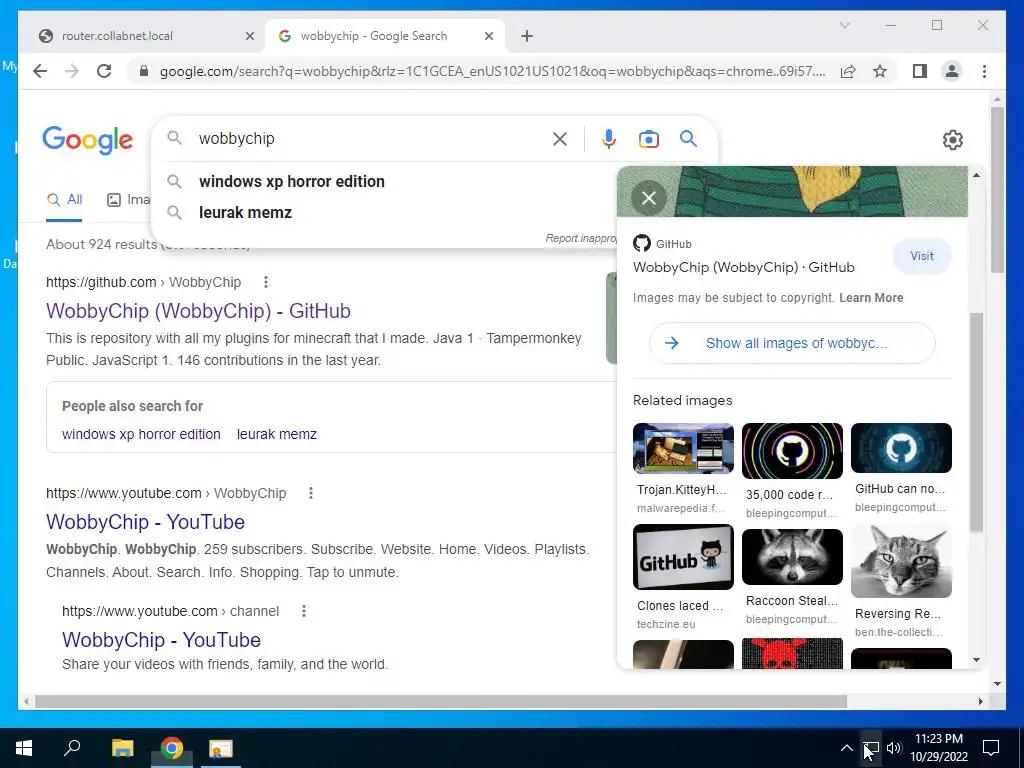Share this page using the share icon
This screenshot has width=1024, height=768.
pyautogui.click(x=848, y=71)
